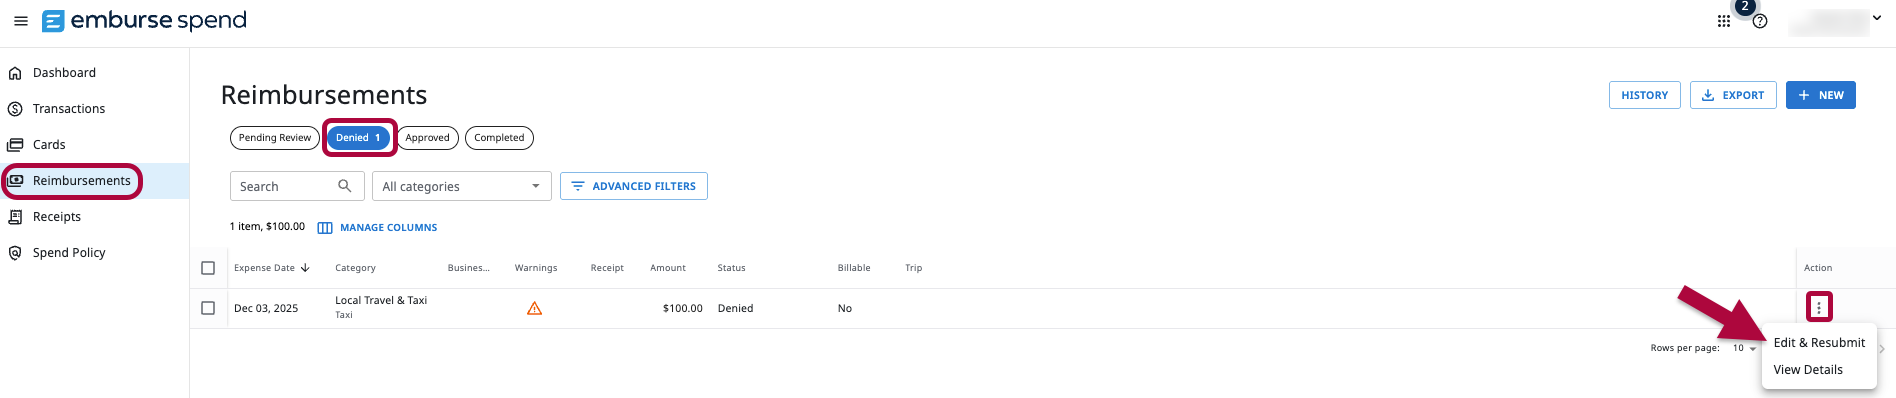This screenshot has width=1896, height=398.
Task: Click the help question mark icon
Action: coord(1760,21)
